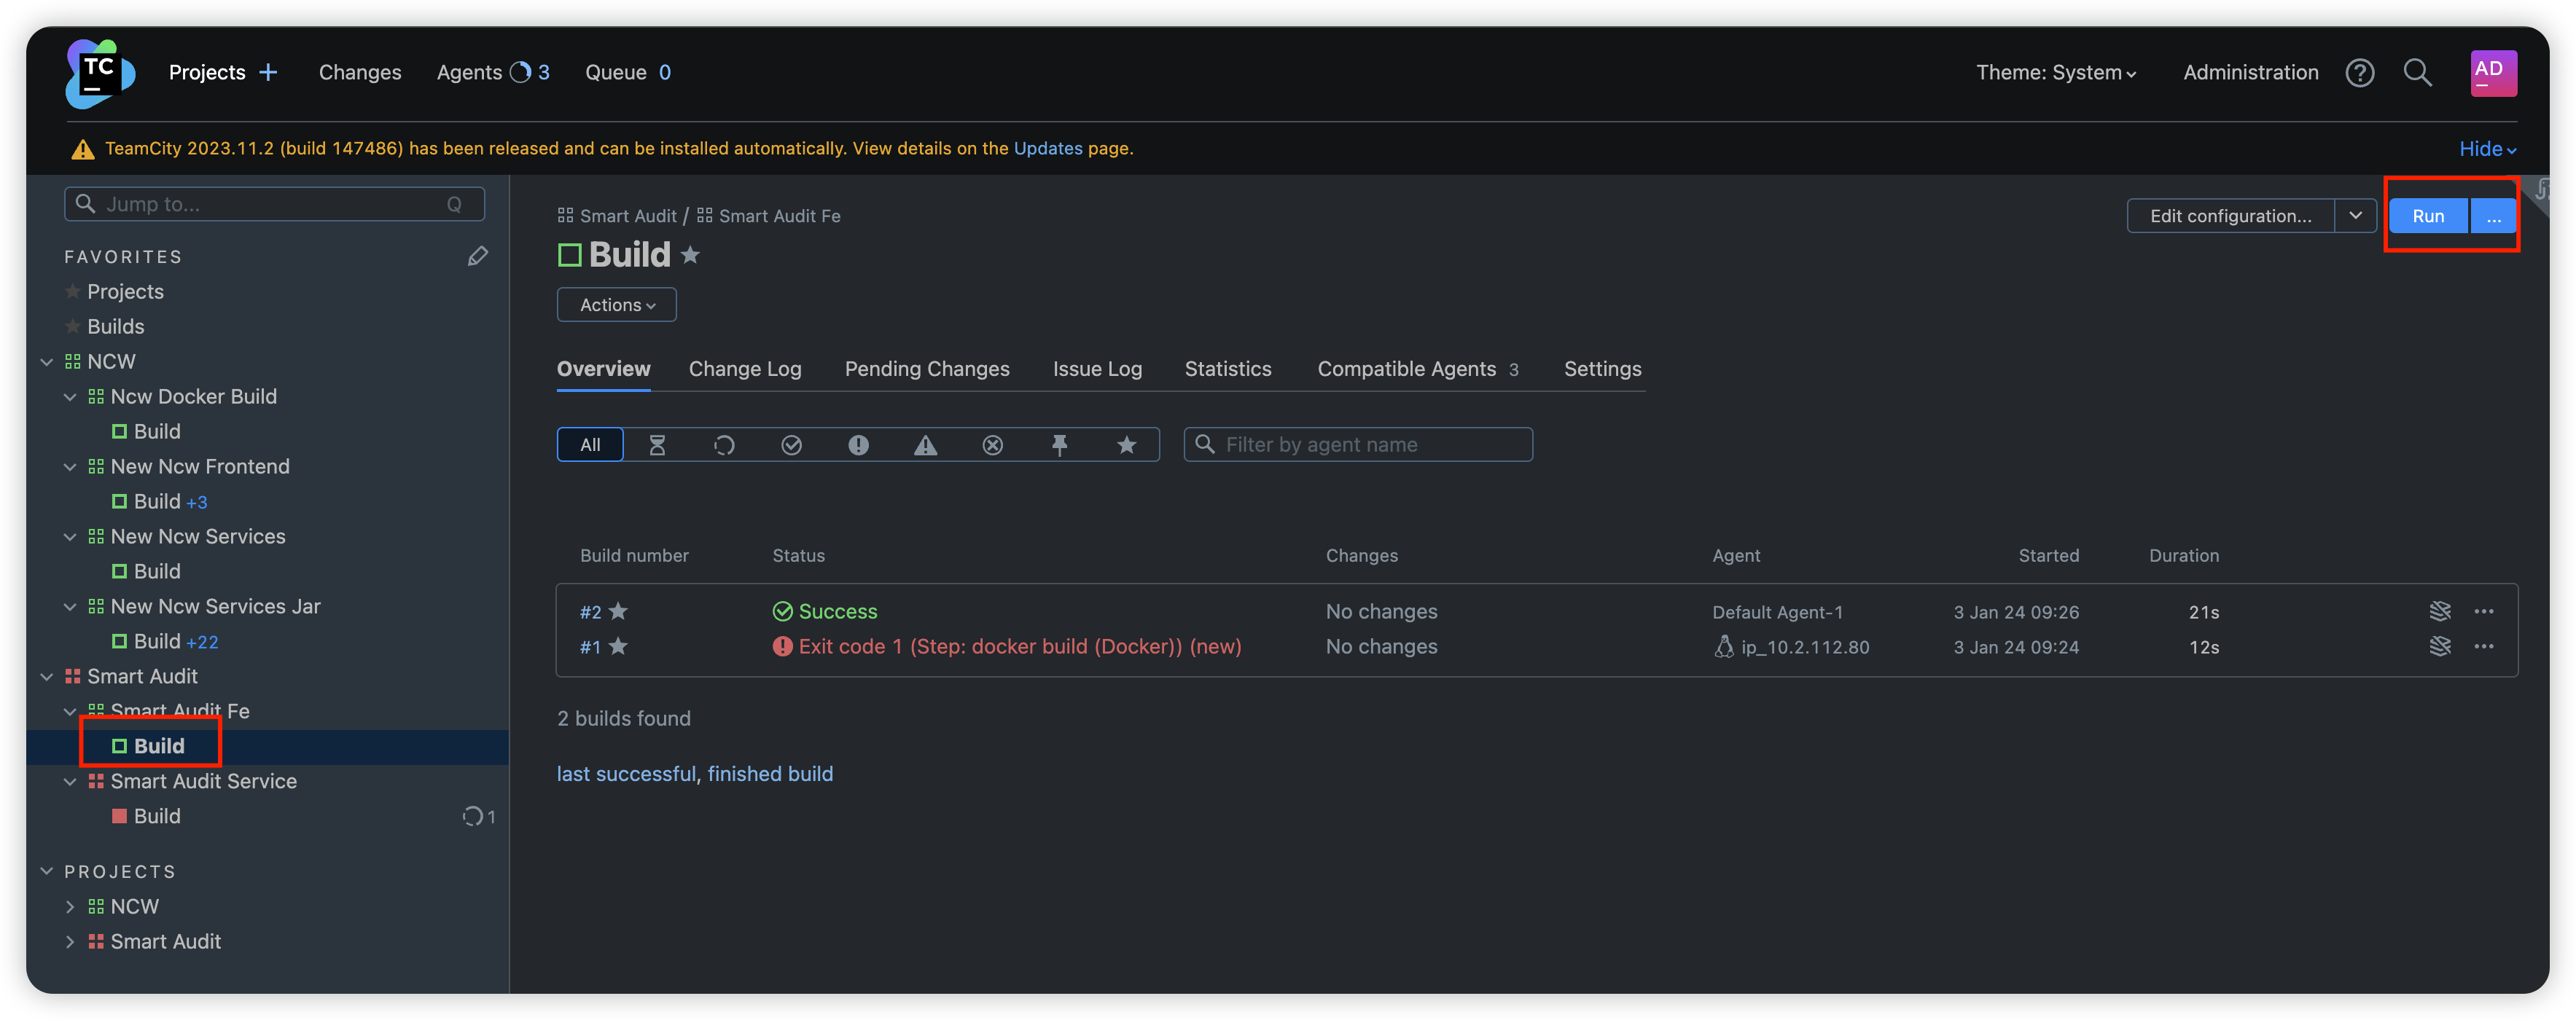
Task: Open the help question mark icon
Action: tap(2359, 72)
